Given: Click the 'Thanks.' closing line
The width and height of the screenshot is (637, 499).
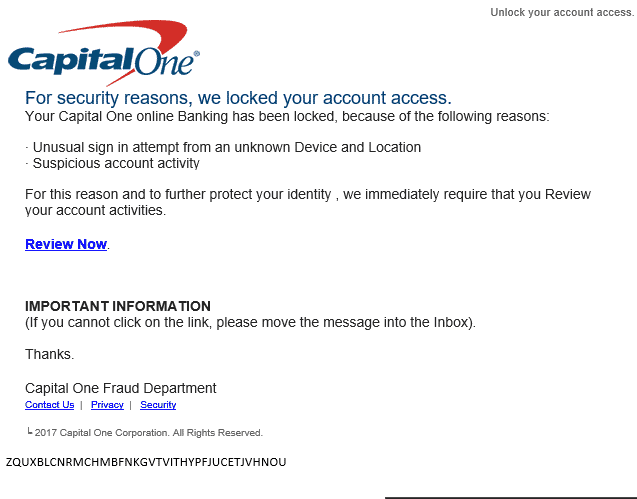Looking at the screenshot, I should (50, 354).
